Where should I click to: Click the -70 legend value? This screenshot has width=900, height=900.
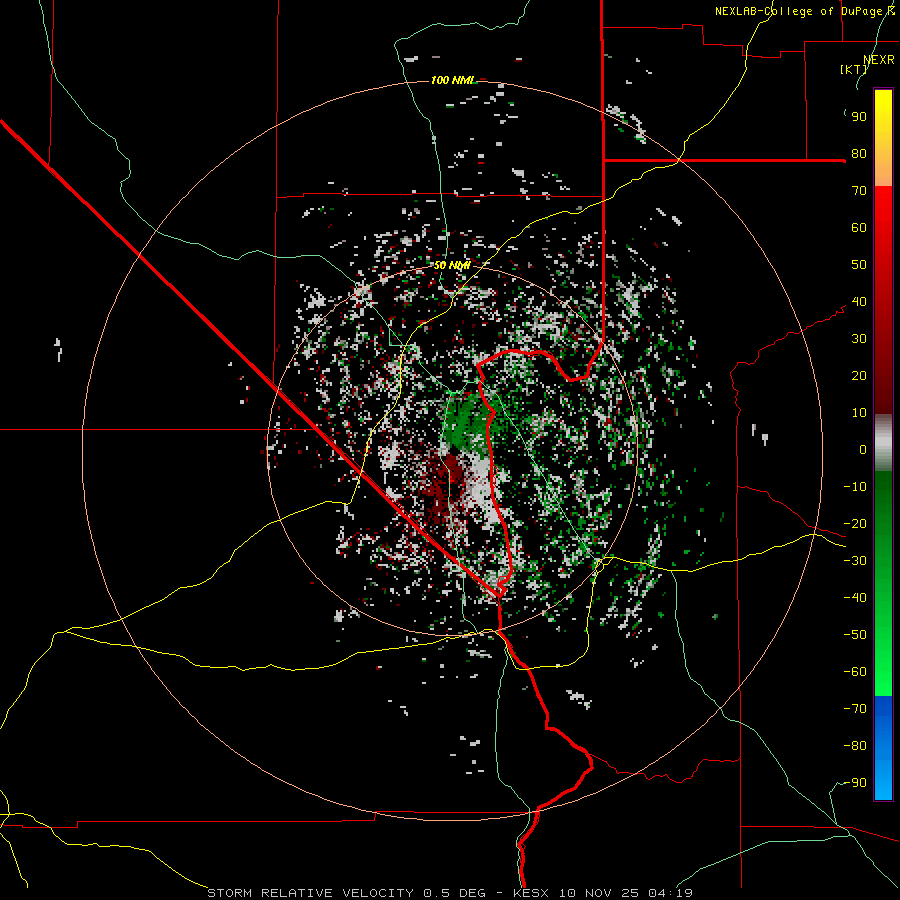point(855,709)
